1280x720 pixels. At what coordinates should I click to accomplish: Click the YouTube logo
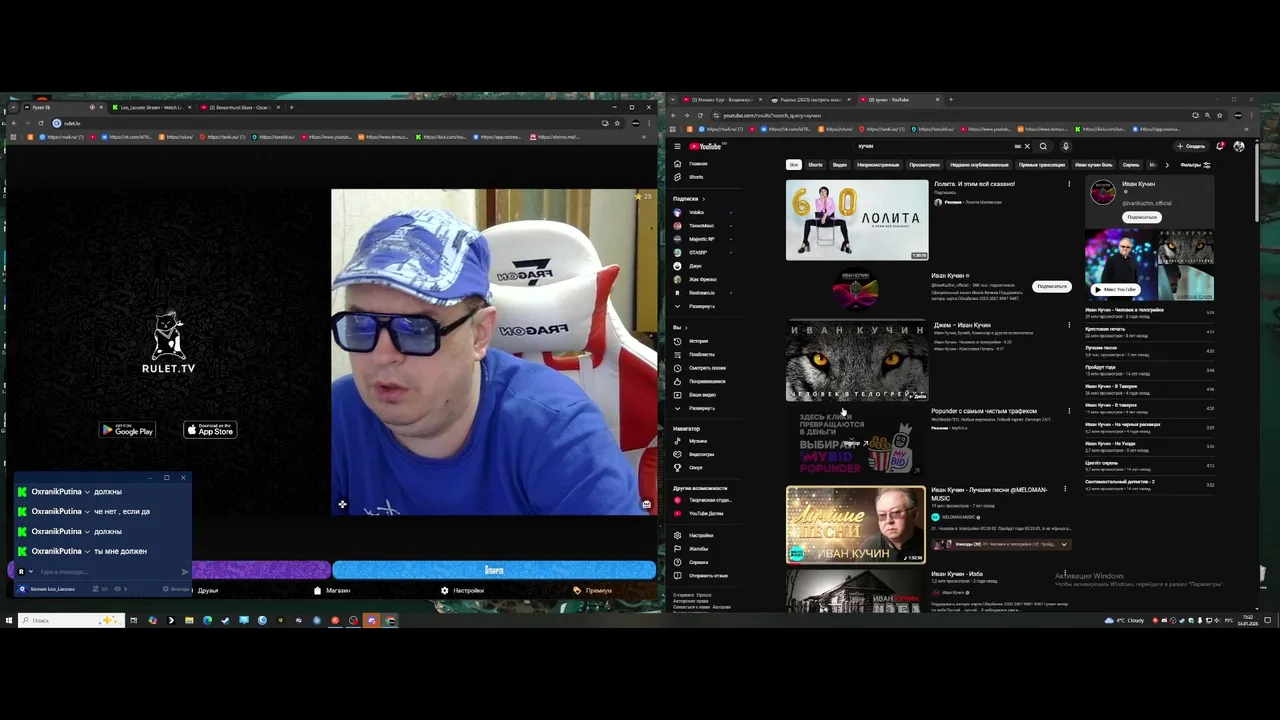pyautogui.click(x=704, y=146)
